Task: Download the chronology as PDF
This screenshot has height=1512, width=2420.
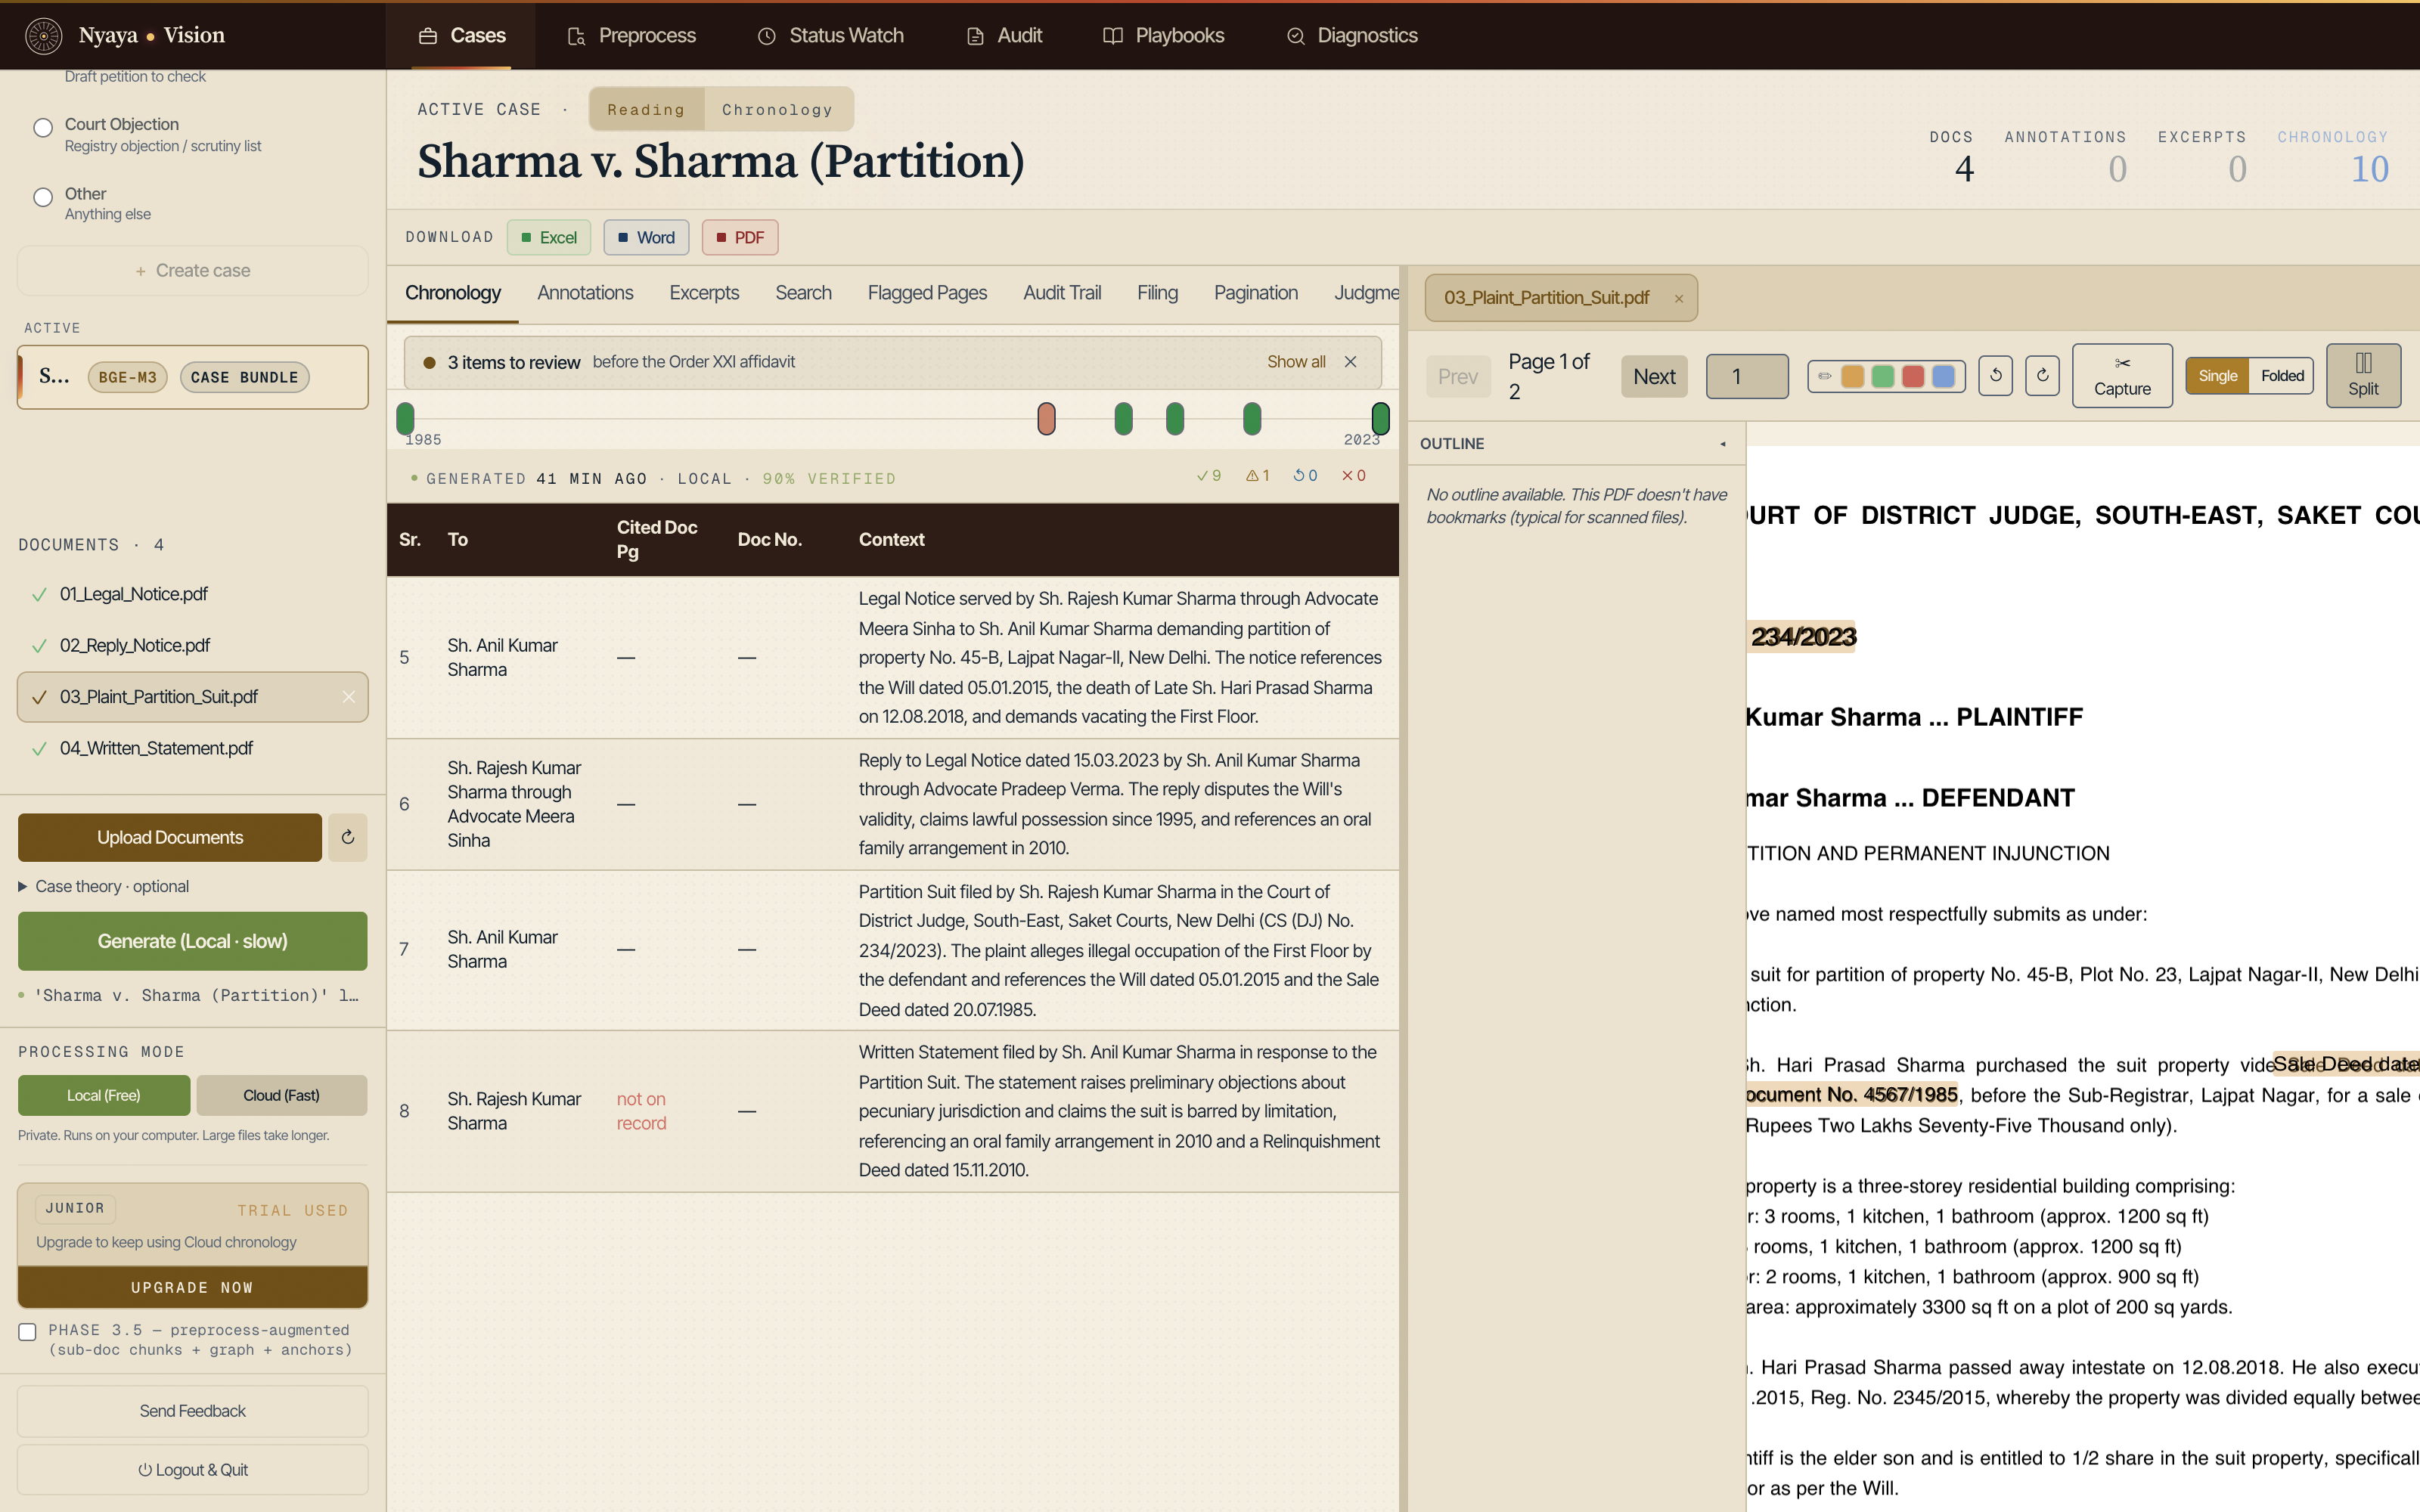Action: [740, 237]
